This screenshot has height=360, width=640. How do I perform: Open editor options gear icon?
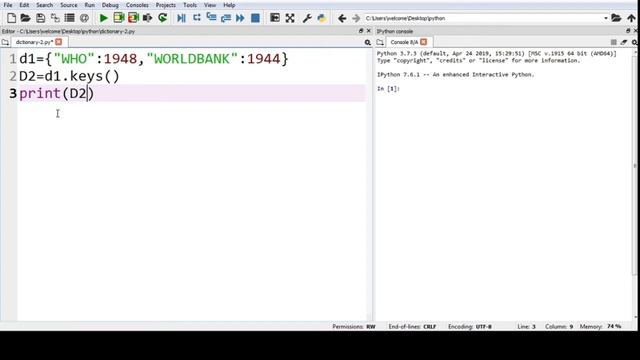(368, 42)
